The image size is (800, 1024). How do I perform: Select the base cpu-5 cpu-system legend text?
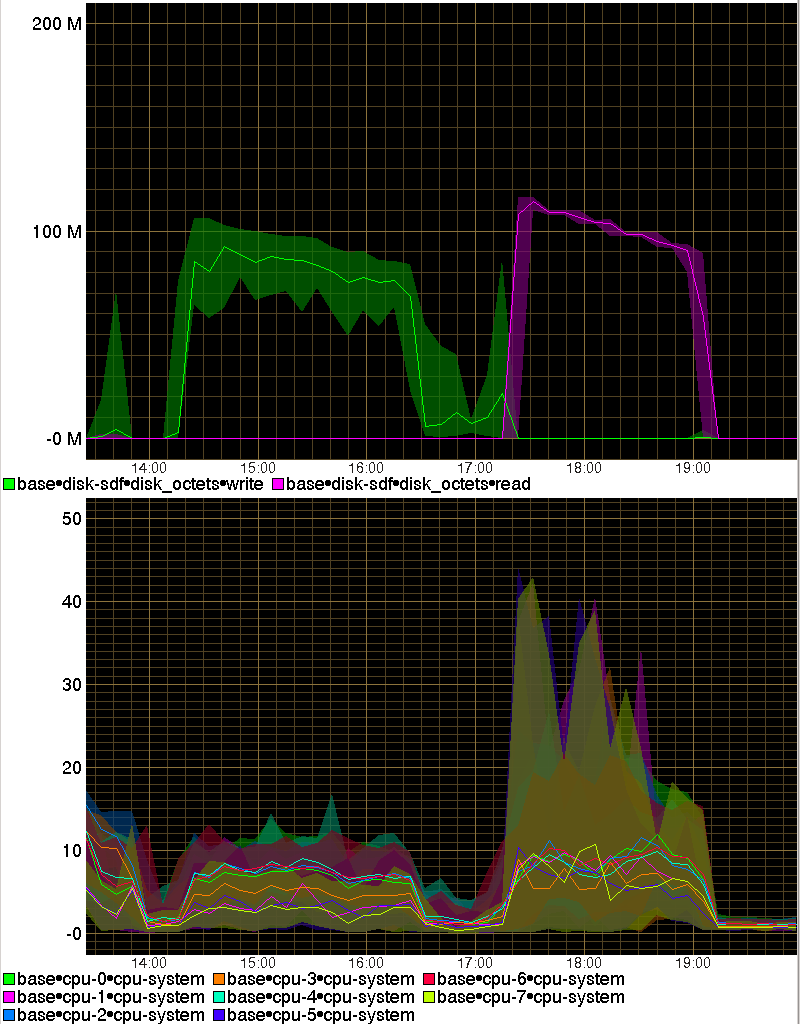pyautogui.click(x=320, y=1015)
